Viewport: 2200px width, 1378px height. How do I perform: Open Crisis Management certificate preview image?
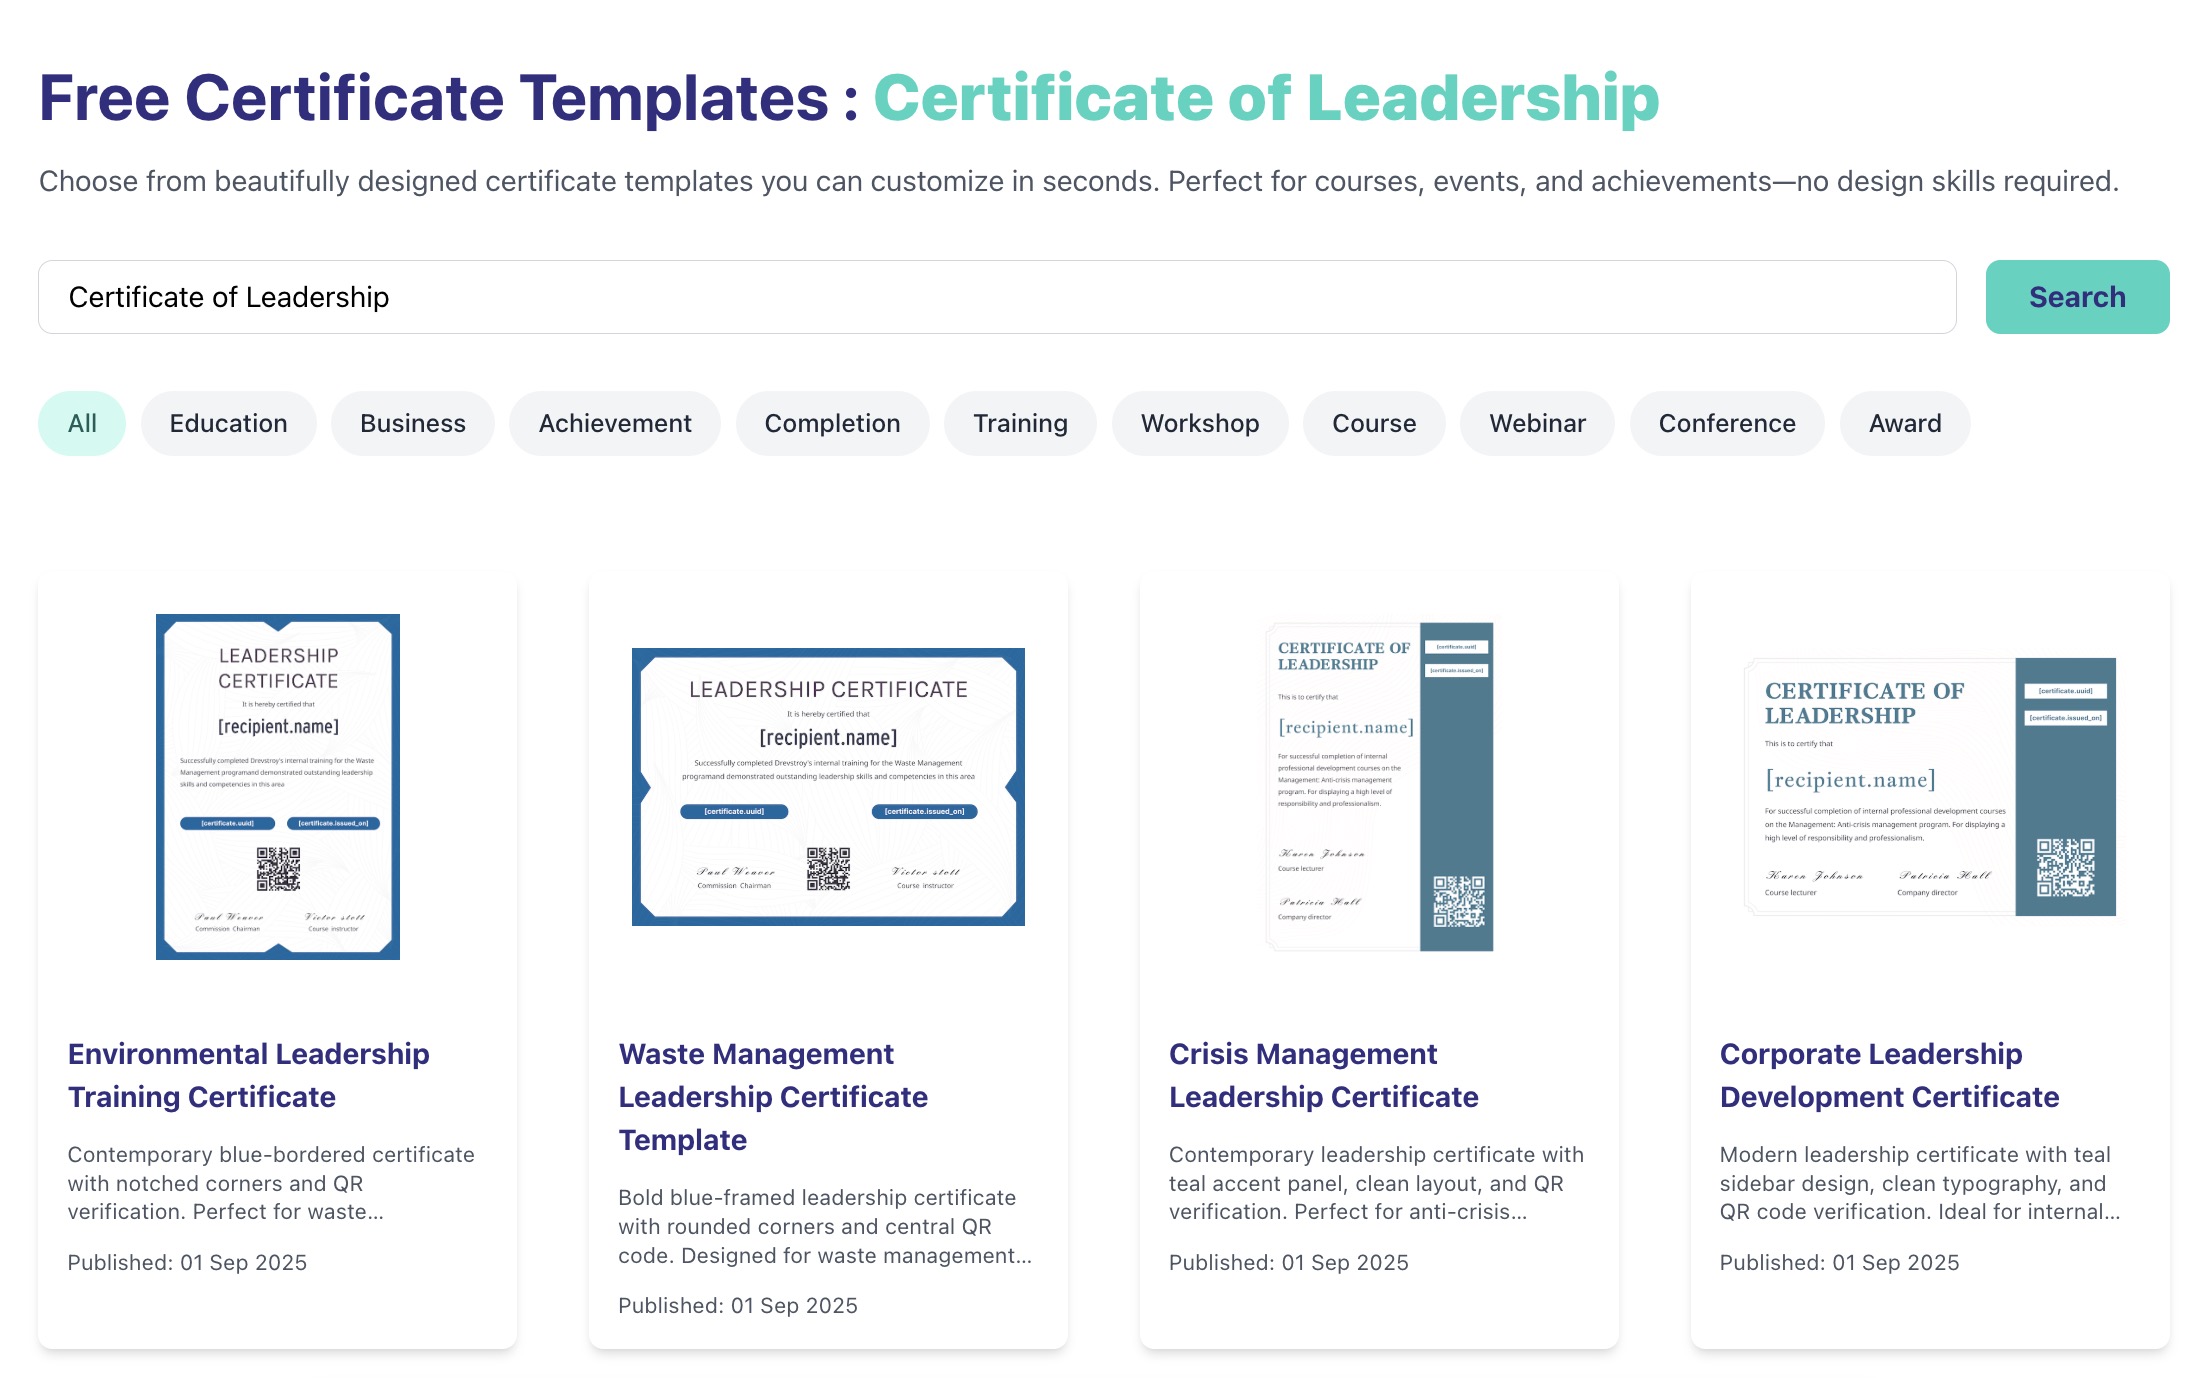(1379, 786)
